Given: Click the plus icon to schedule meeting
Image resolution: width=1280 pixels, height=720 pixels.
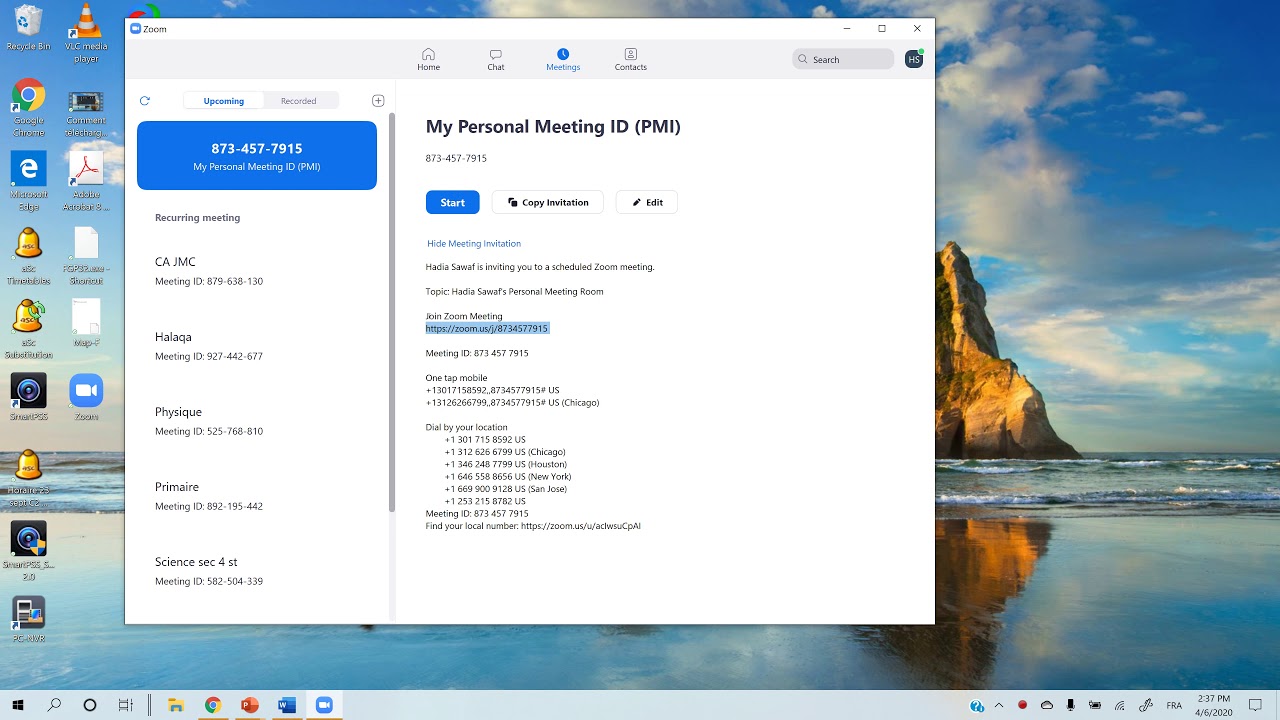Looking at the screenshot, I should click(378, 101).
